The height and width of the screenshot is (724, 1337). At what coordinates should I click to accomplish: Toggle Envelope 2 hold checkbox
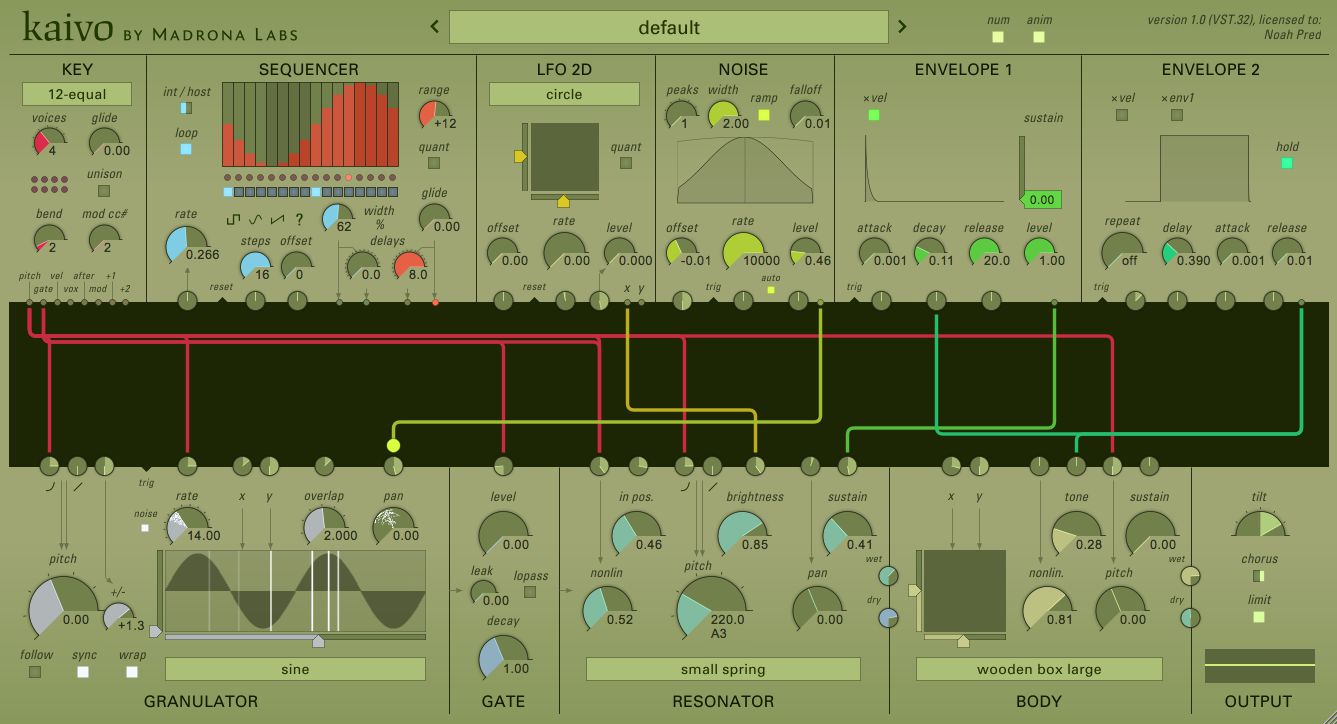click(1287, 163)
